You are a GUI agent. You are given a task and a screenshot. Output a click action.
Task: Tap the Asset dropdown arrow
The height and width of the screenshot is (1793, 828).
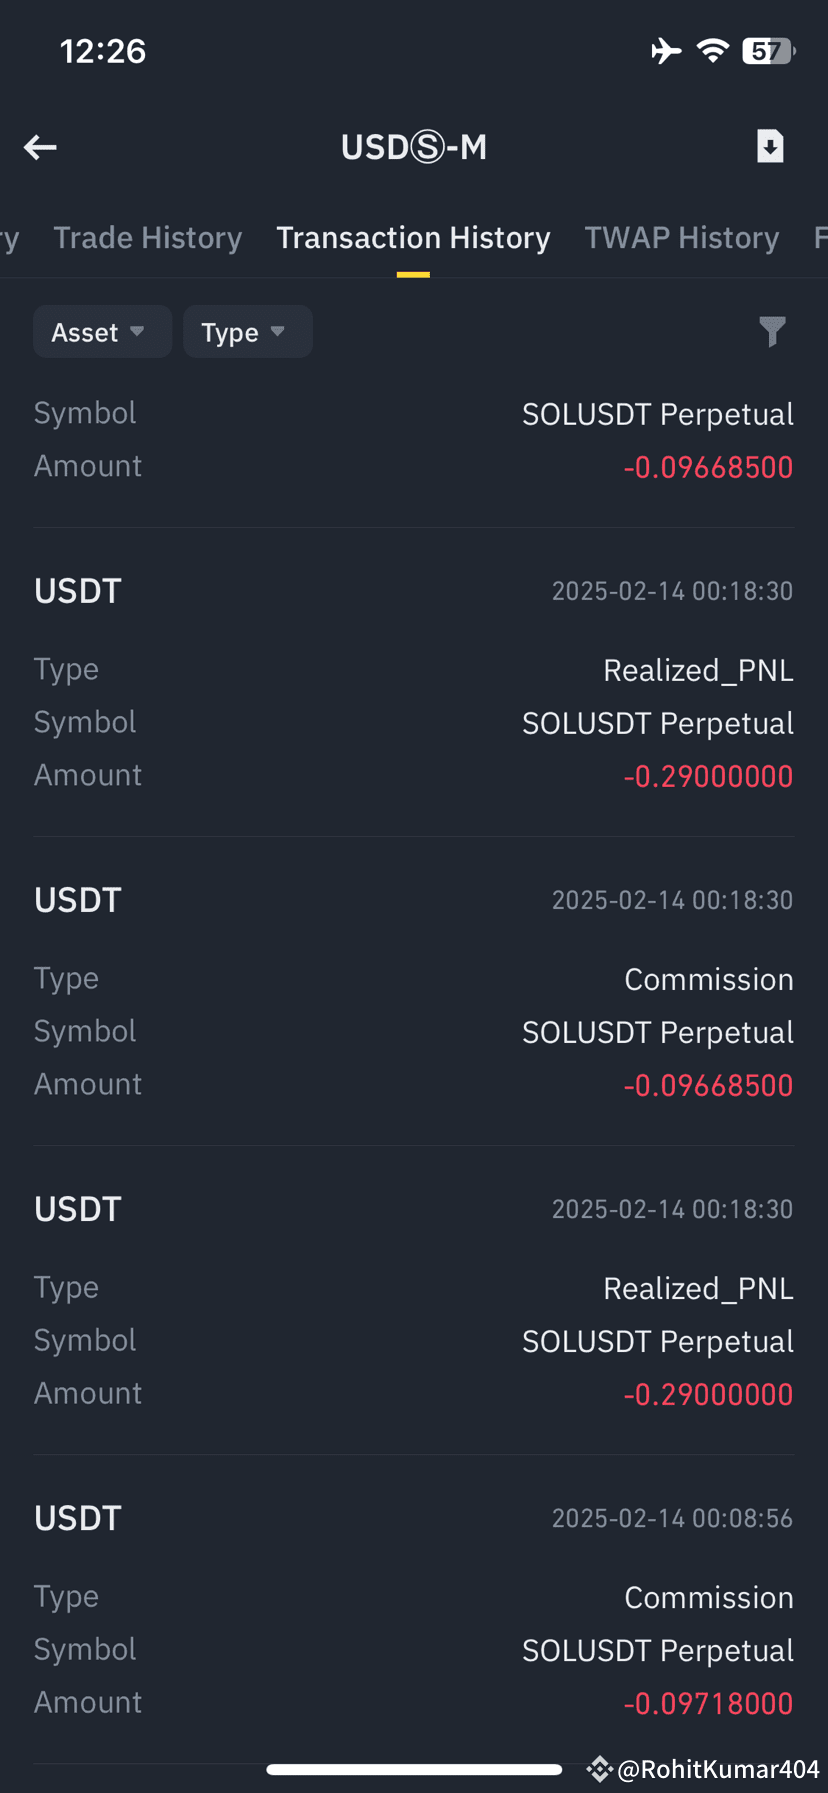tap(137, 332)
